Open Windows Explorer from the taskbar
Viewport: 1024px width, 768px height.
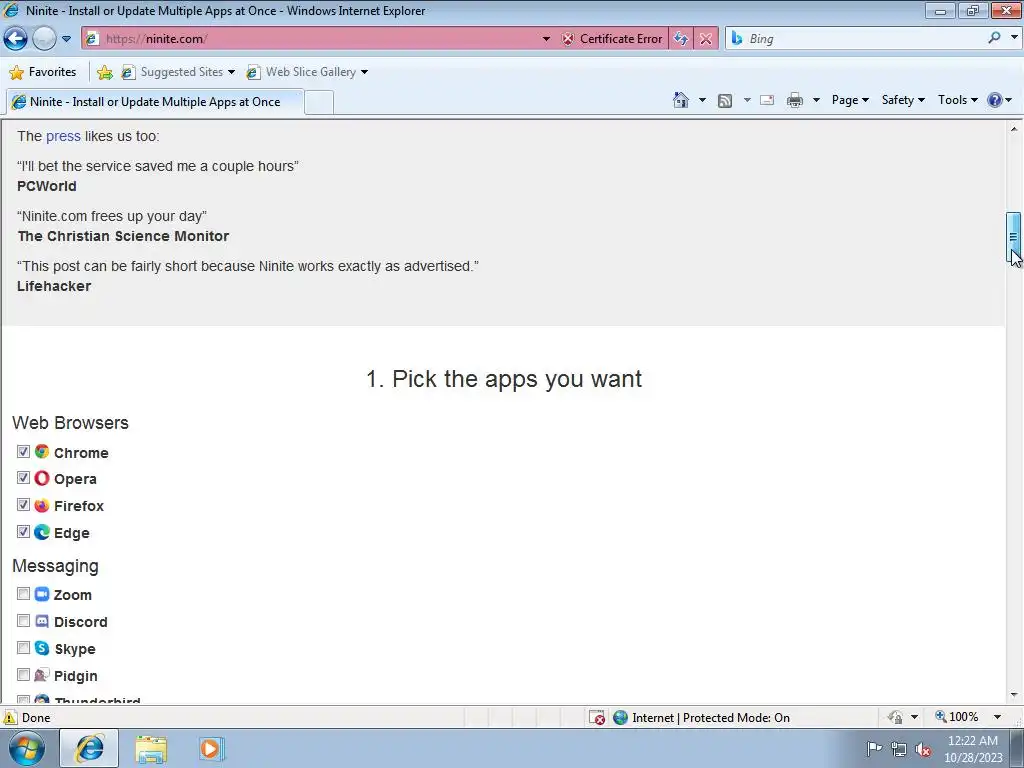[151, 749]
